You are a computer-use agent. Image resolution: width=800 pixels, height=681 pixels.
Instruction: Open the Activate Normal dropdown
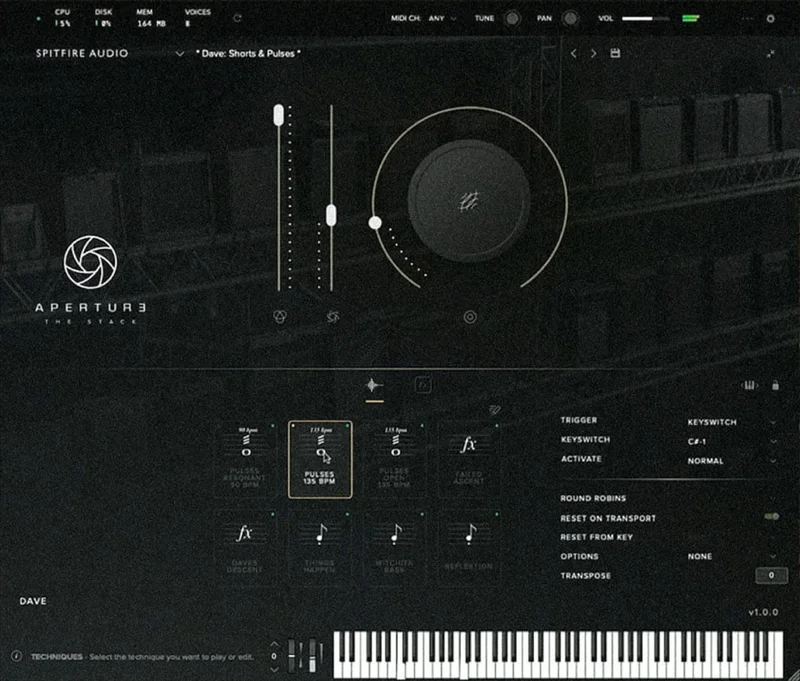(732, 461)
